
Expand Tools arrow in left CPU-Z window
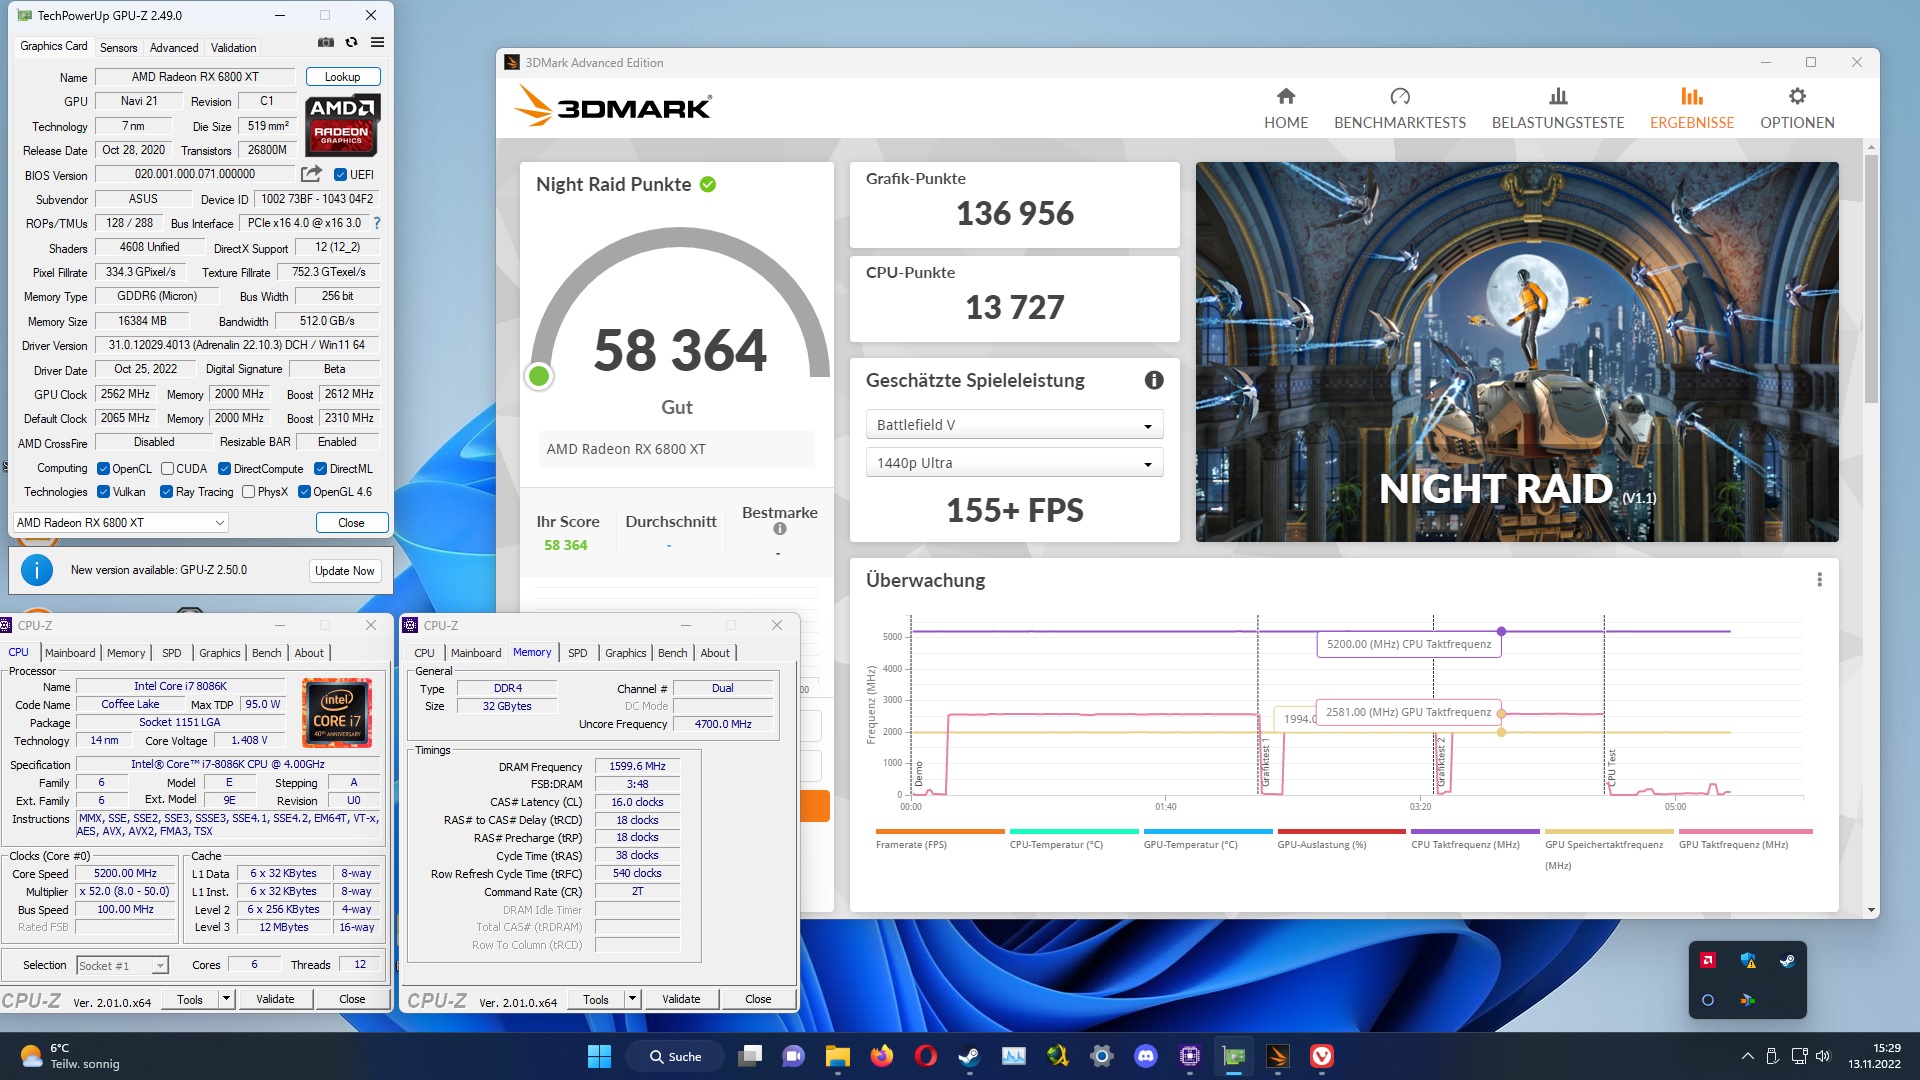pos(226,998)
